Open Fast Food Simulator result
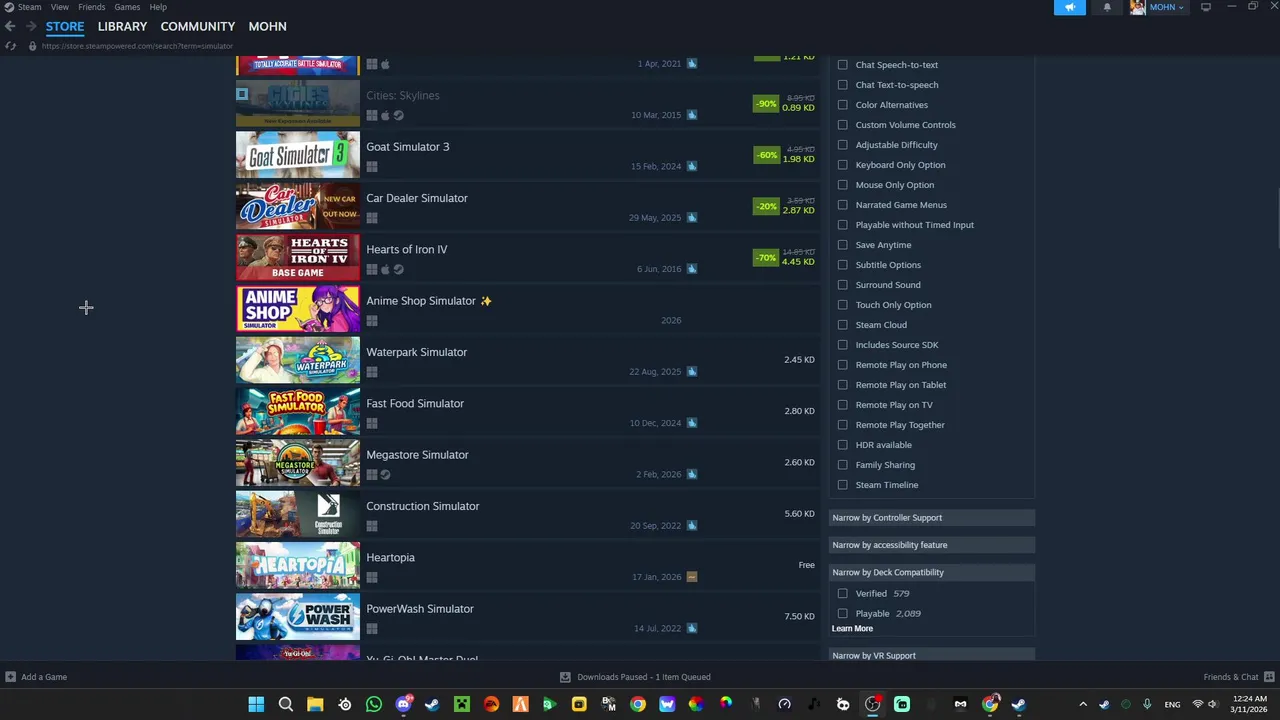Screen dimensions: 1280x720 (528, 411)
